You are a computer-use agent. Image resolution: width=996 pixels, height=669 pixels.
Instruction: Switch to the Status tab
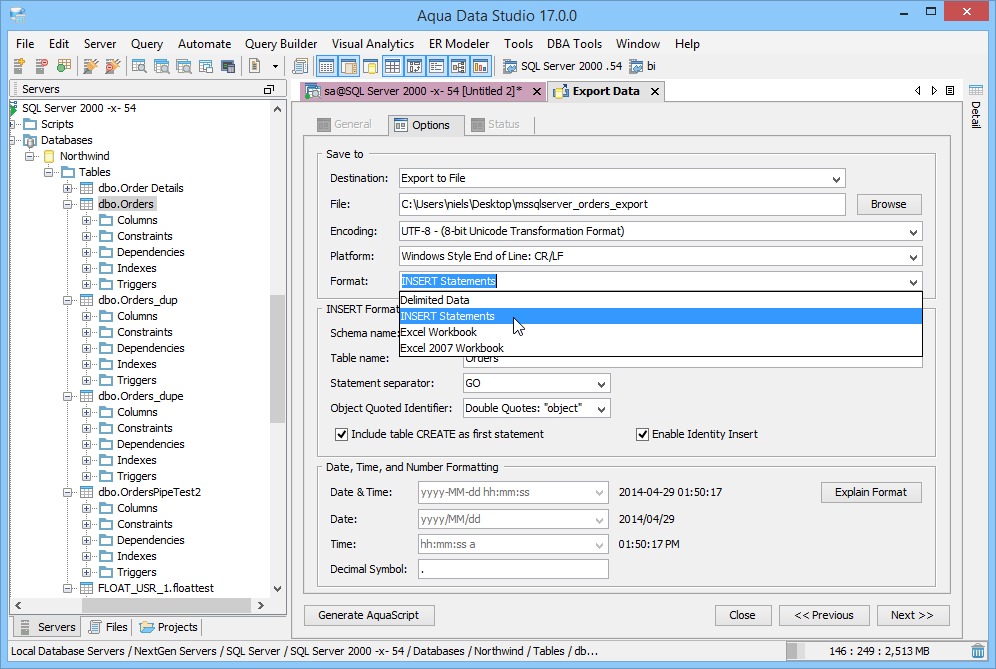[495, 125]
